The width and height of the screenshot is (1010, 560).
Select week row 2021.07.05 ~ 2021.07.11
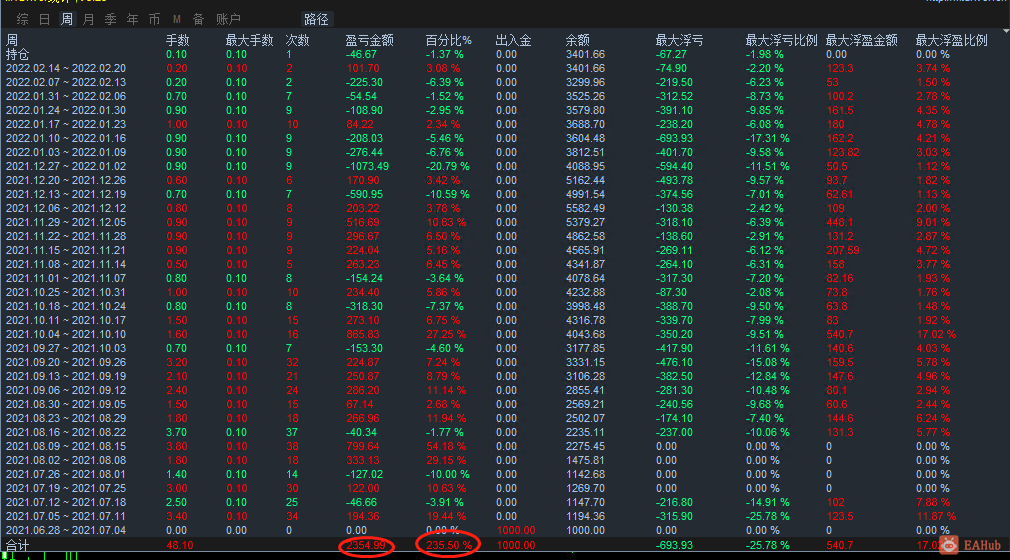coord(505,516)
